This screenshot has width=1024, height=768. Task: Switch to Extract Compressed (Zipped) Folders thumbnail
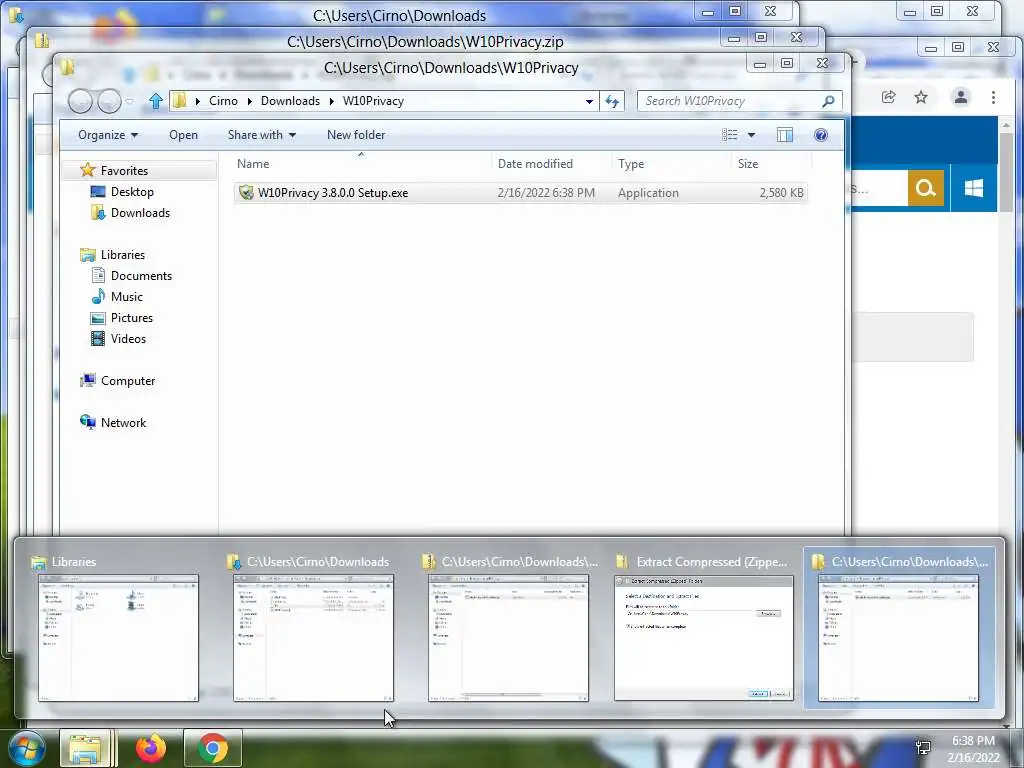click(x=704, y=638)
